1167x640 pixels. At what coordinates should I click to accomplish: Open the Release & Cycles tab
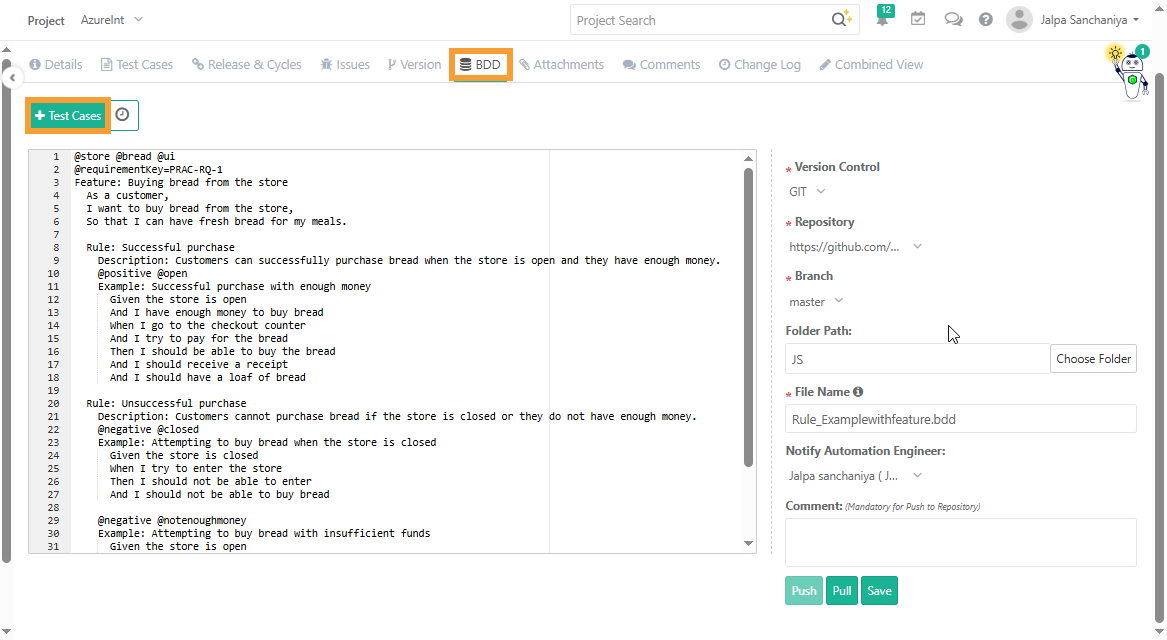pyautogui.click(x=246, y=64)
